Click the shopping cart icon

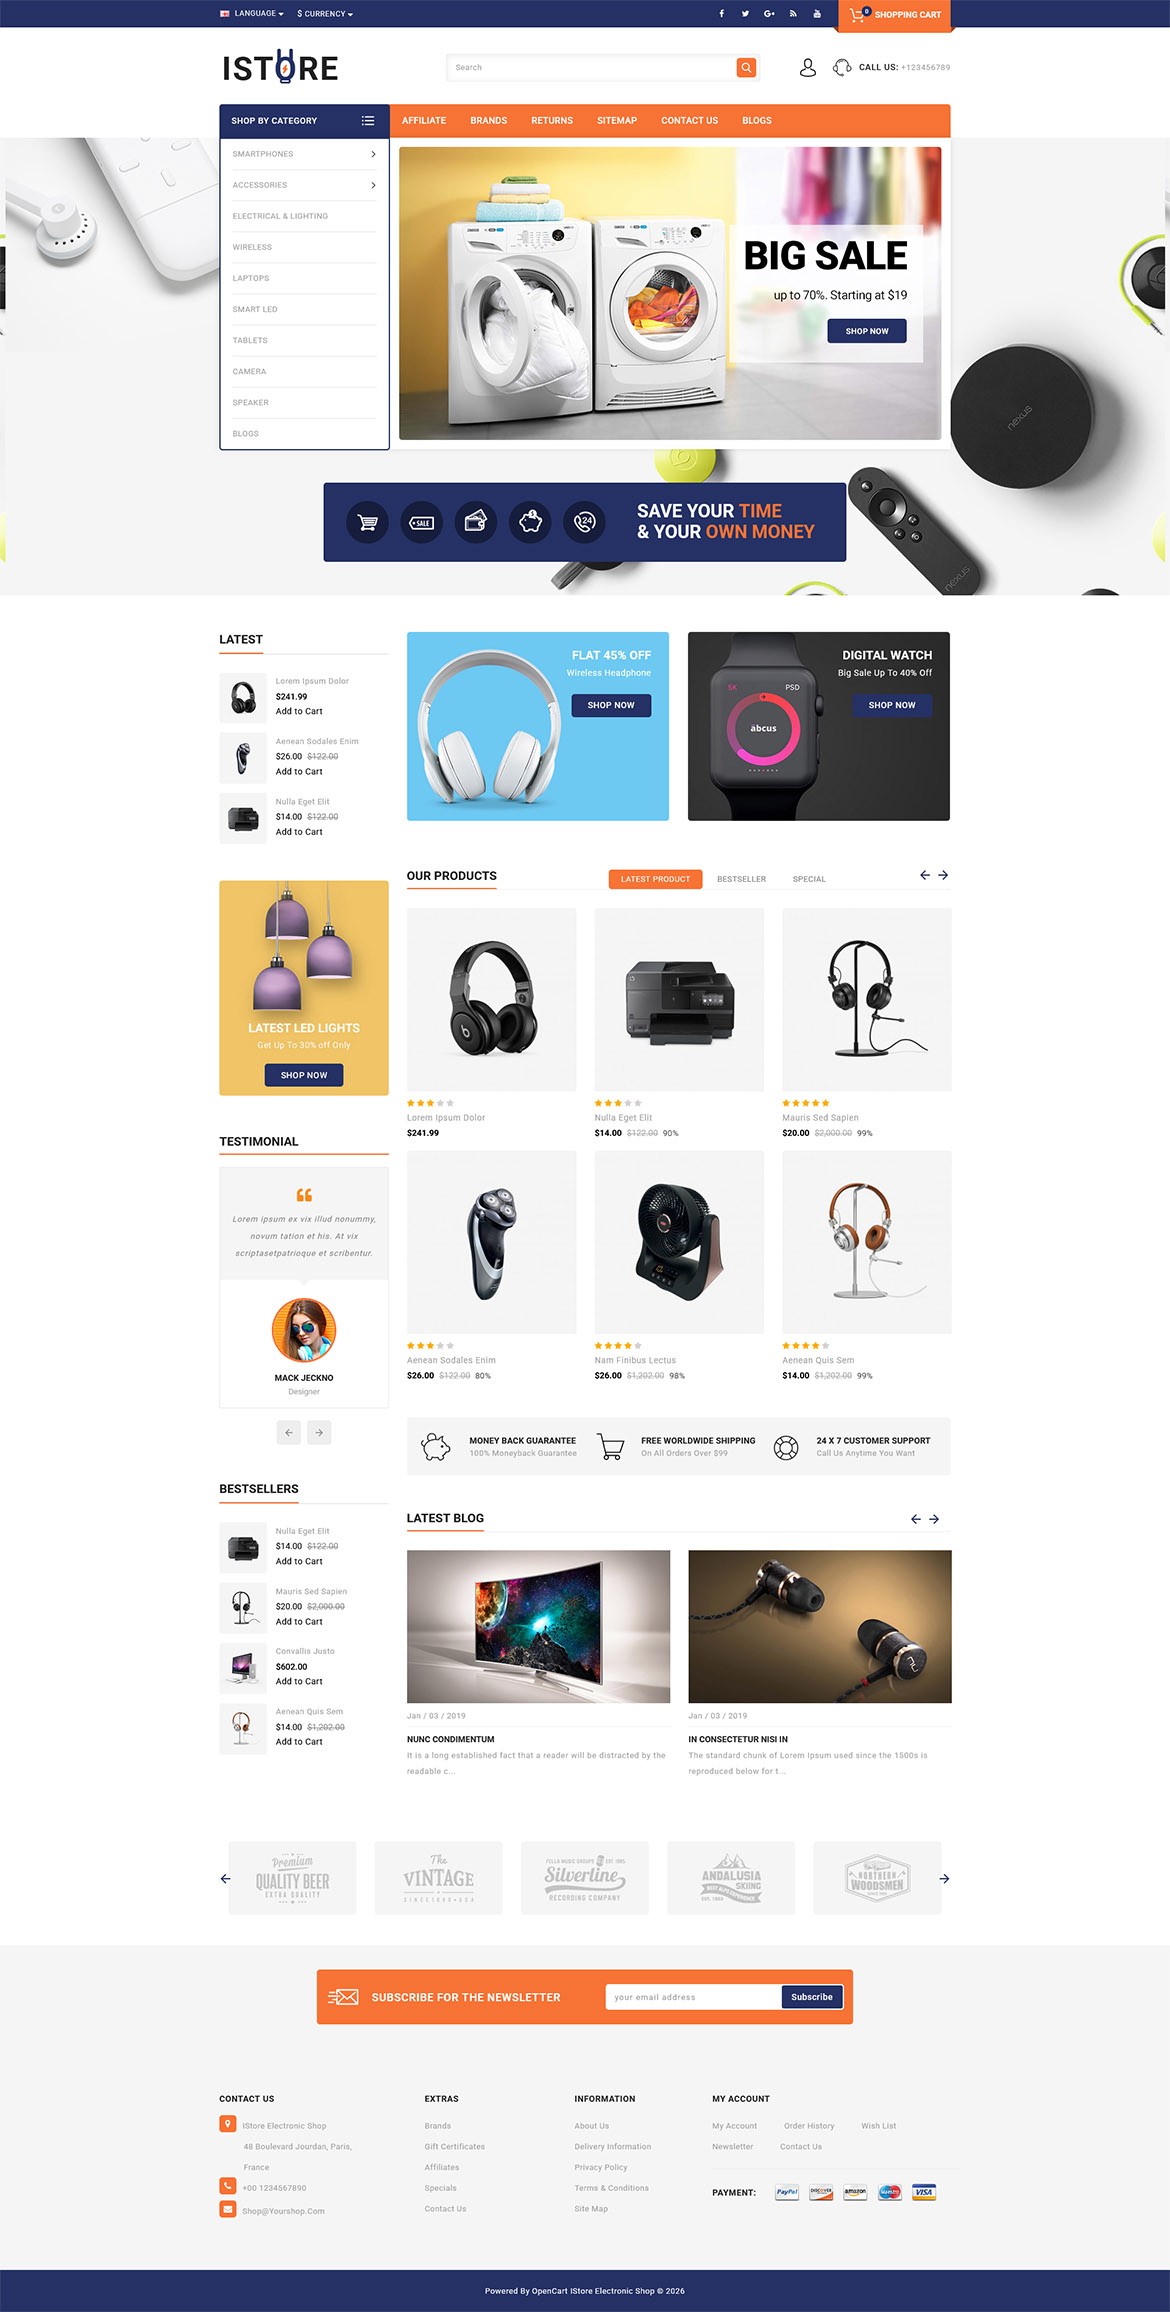coord(857,15)
